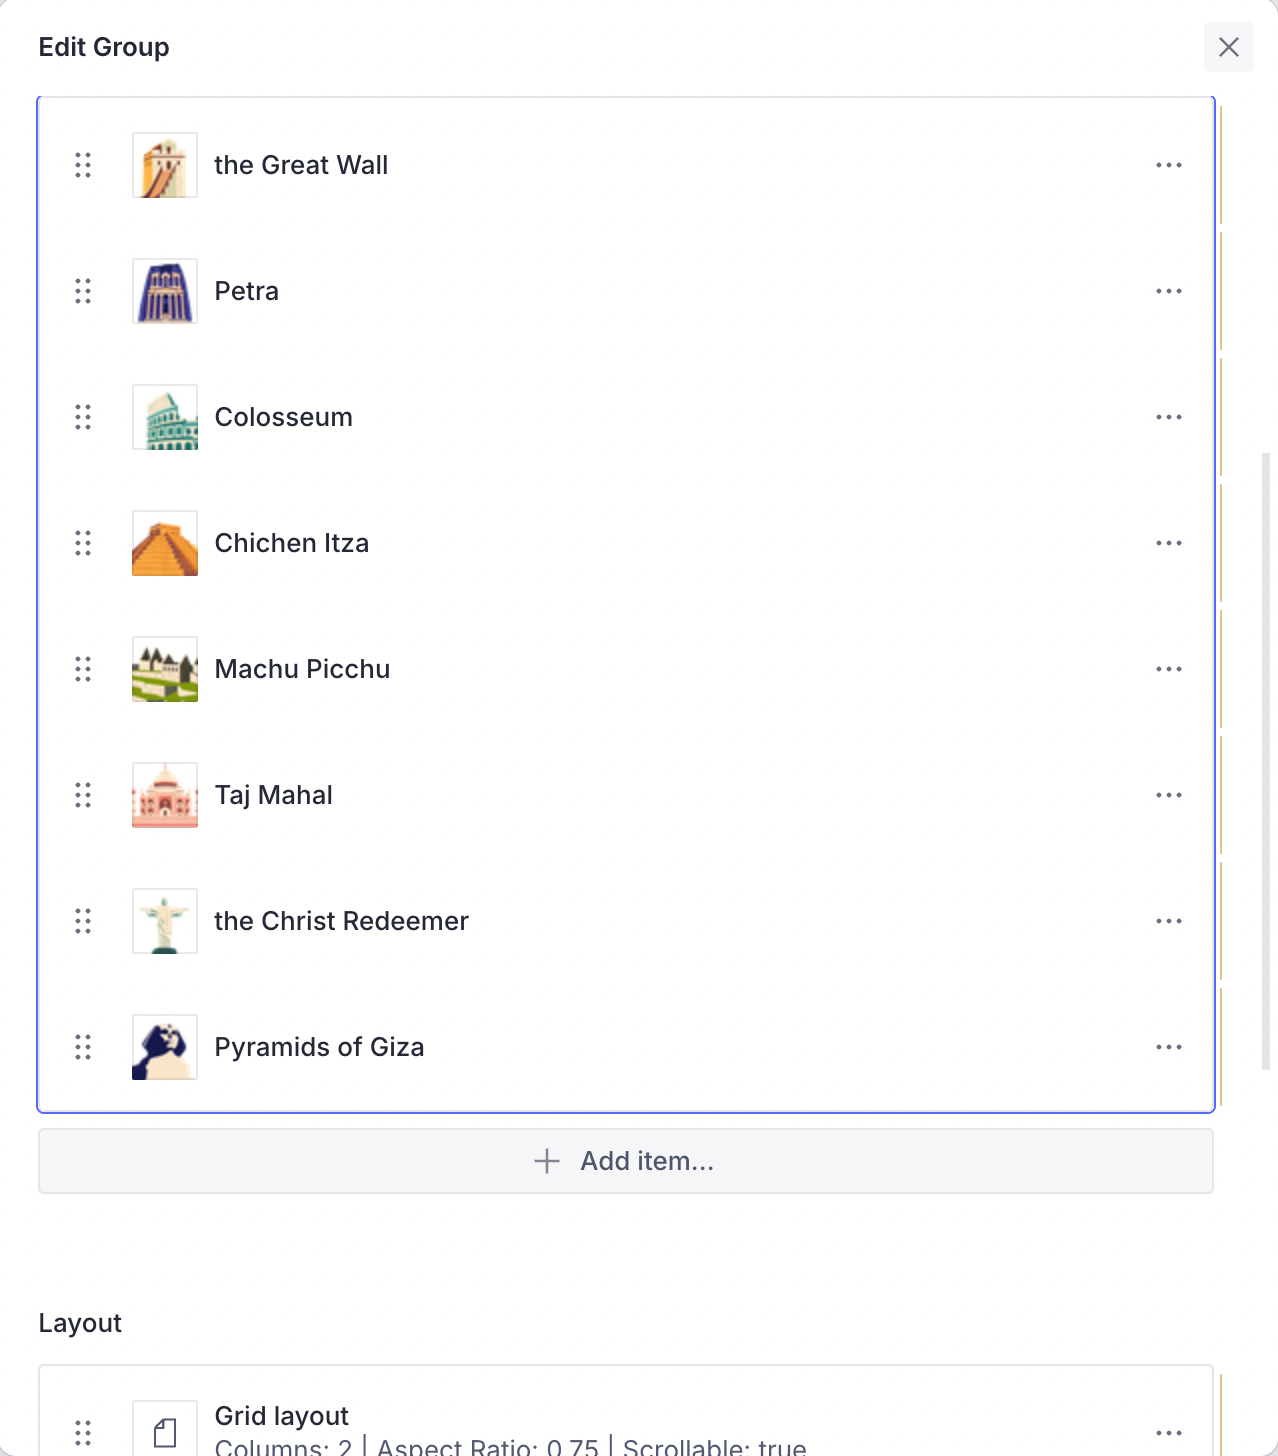Click the Chichen Itza pyramid thumbnail

[x=165, y=543]
